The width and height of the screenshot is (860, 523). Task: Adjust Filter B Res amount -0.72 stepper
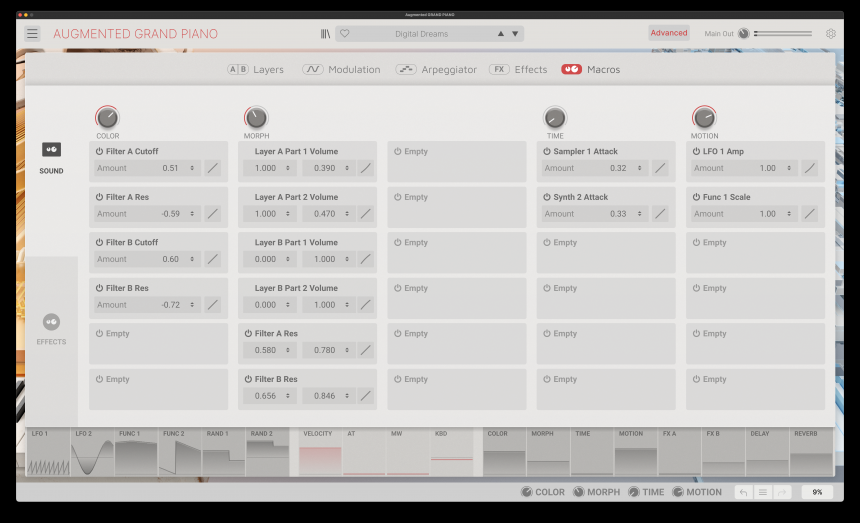tap(192, 305)
